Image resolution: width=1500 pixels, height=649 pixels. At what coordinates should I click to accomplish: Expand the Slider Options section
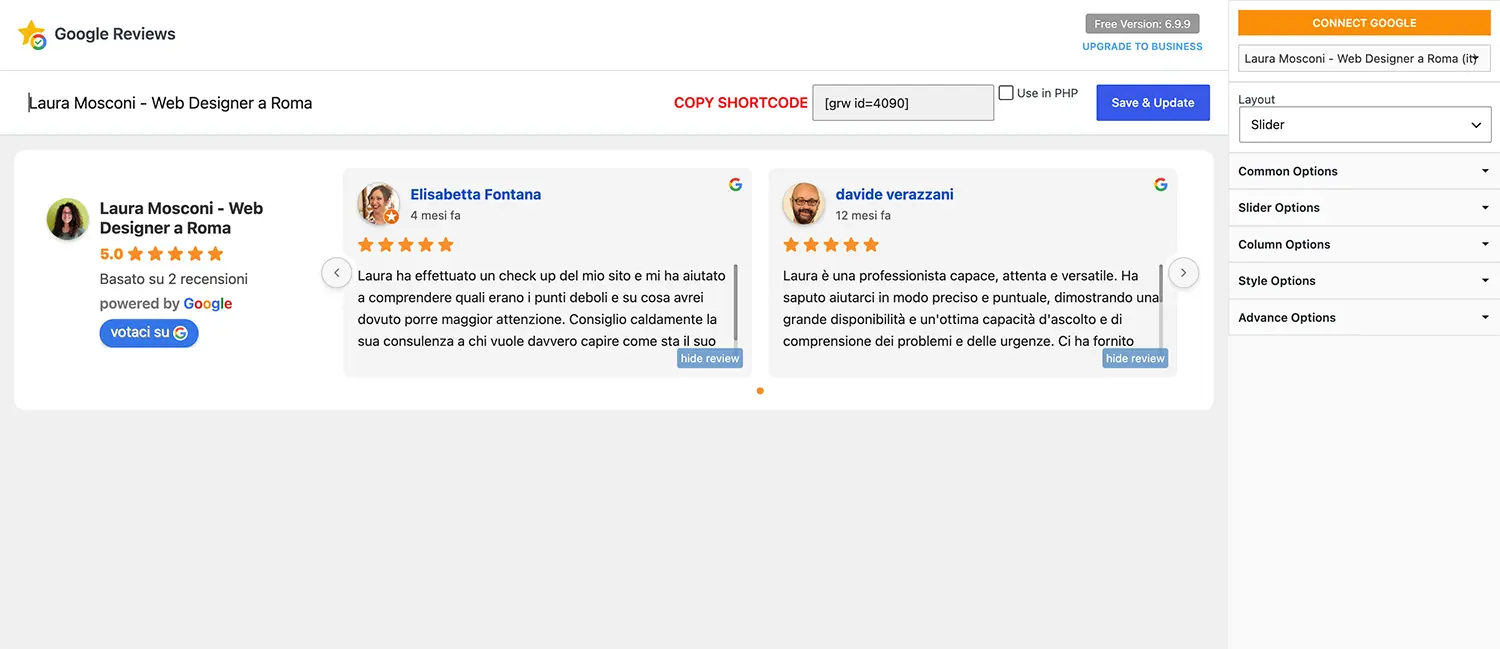(x=1365, y=208)
